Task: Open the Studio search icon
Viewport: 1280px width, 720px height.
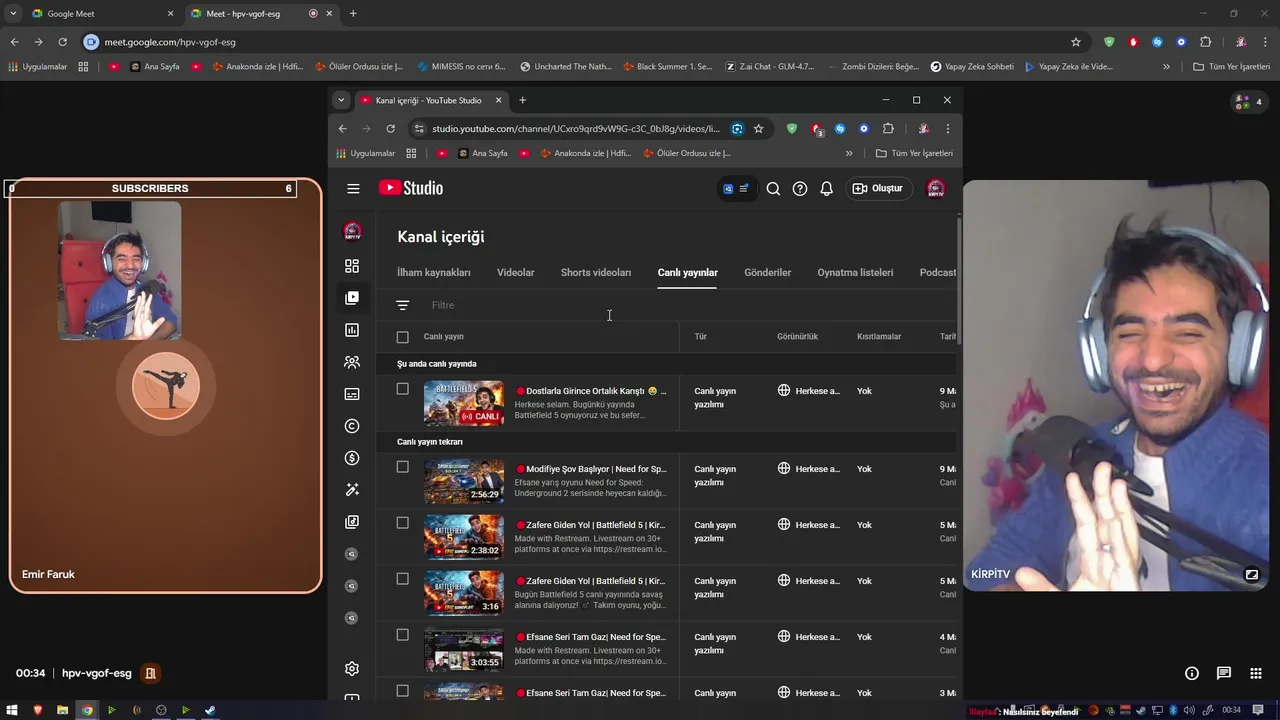Action: pyautogui.click(x=773, y=188)
